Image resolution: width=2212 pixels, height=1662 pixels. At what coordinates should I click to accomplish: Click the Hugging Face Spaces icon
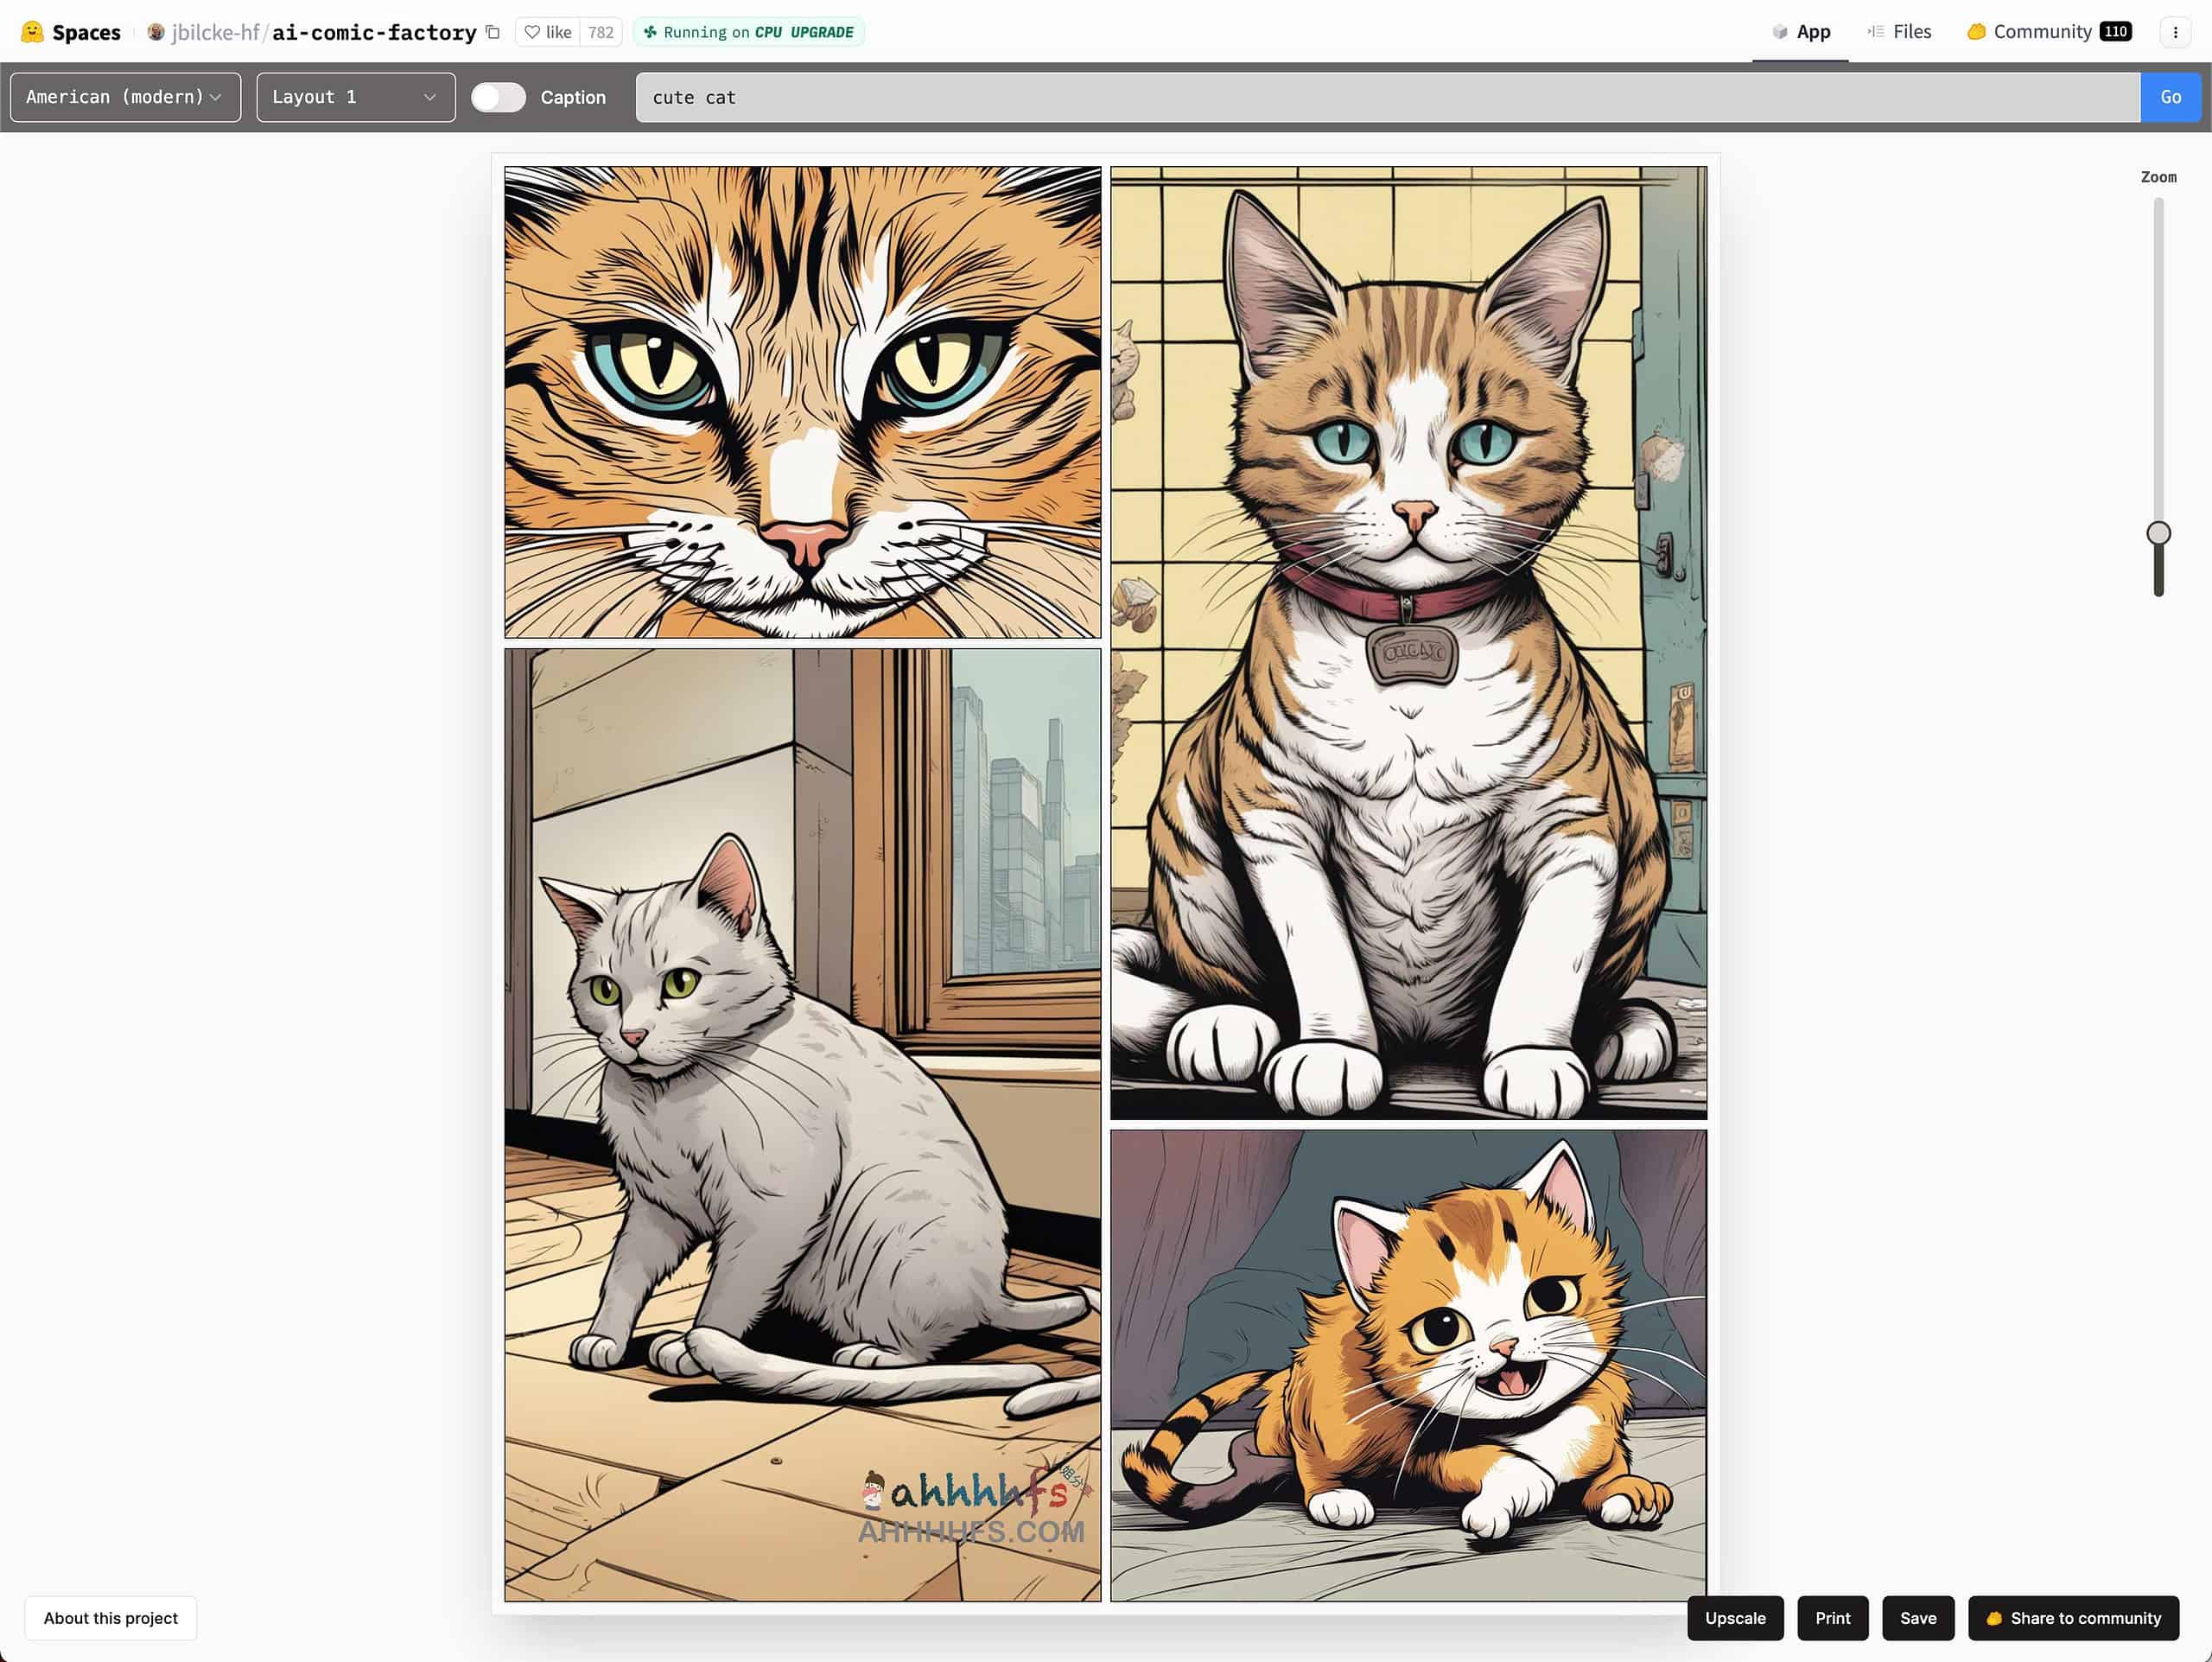coord(31,31)
